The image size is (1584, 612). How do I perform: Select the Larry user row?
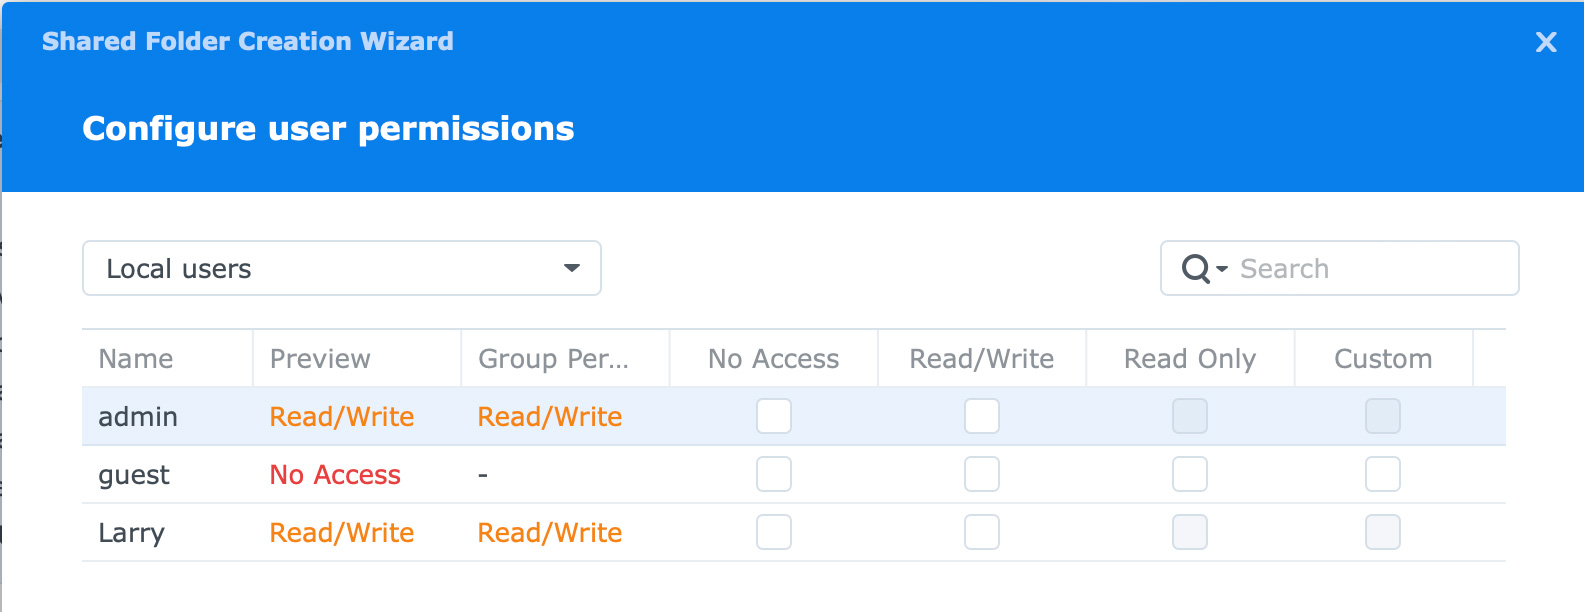point(131,533)
